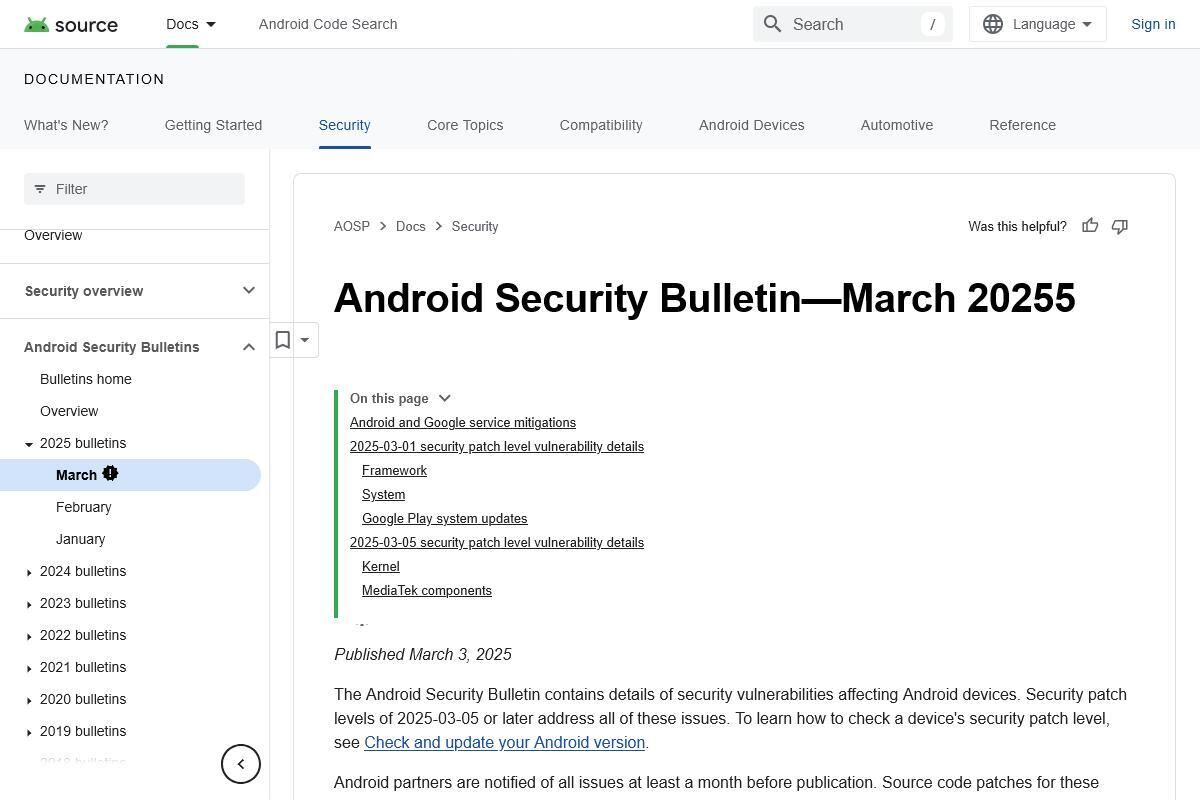Click the new-badge icon next to March
This screenshot has height=800, width=1200.
coord(110,473)
